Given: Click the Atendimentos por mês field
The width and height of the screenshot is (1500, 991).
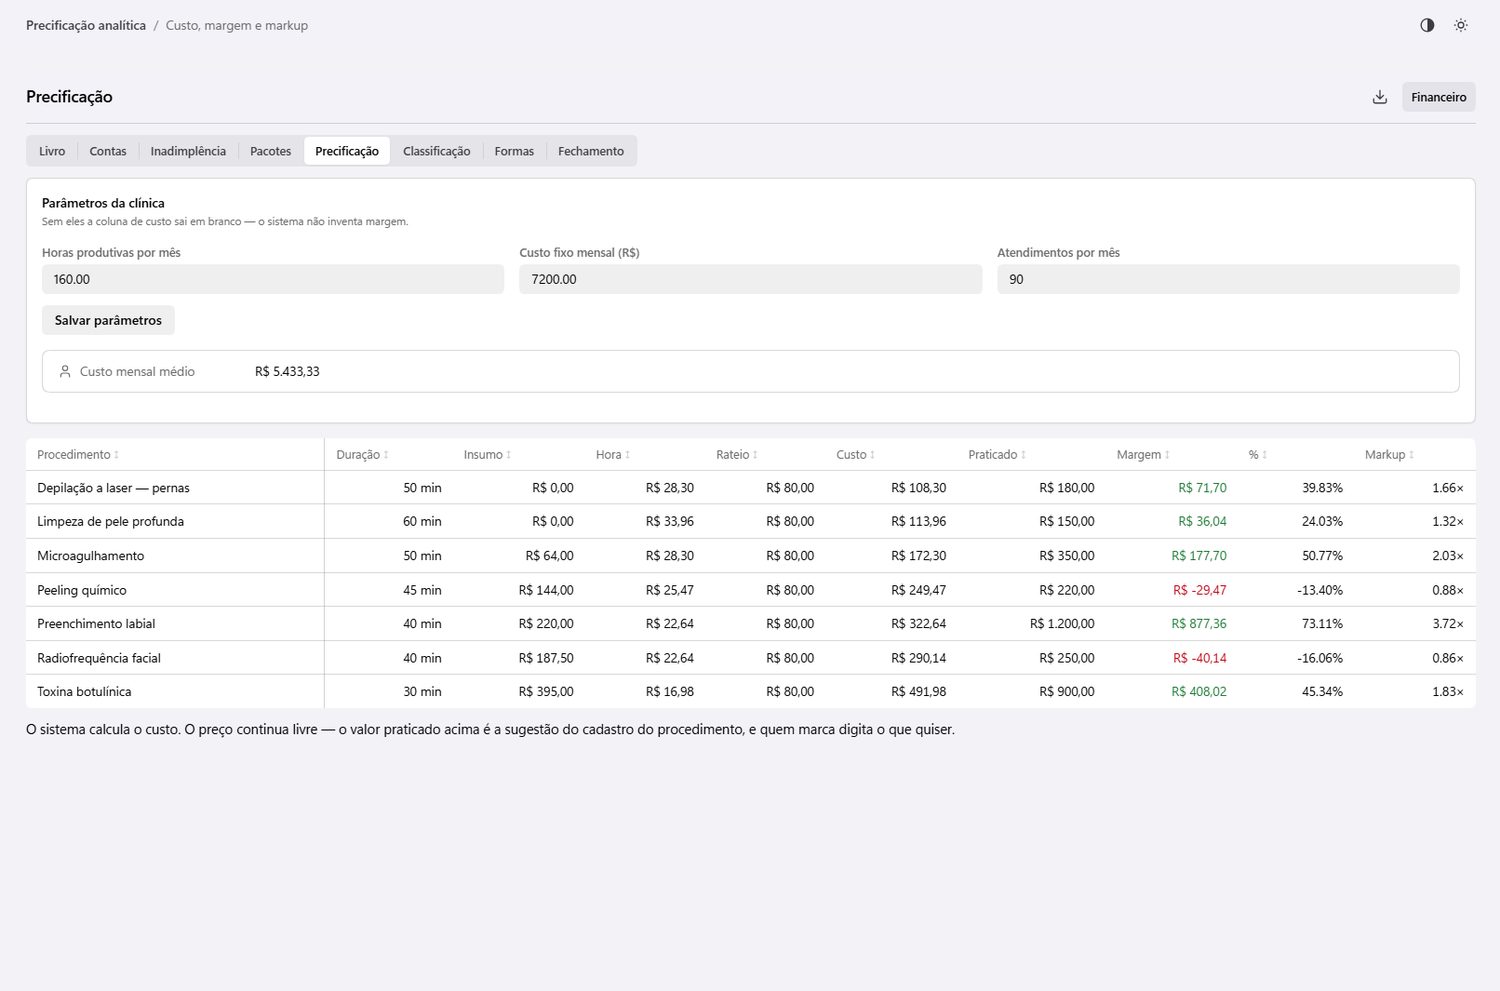Looking at the screenshot, I should tap(1228, 279).
